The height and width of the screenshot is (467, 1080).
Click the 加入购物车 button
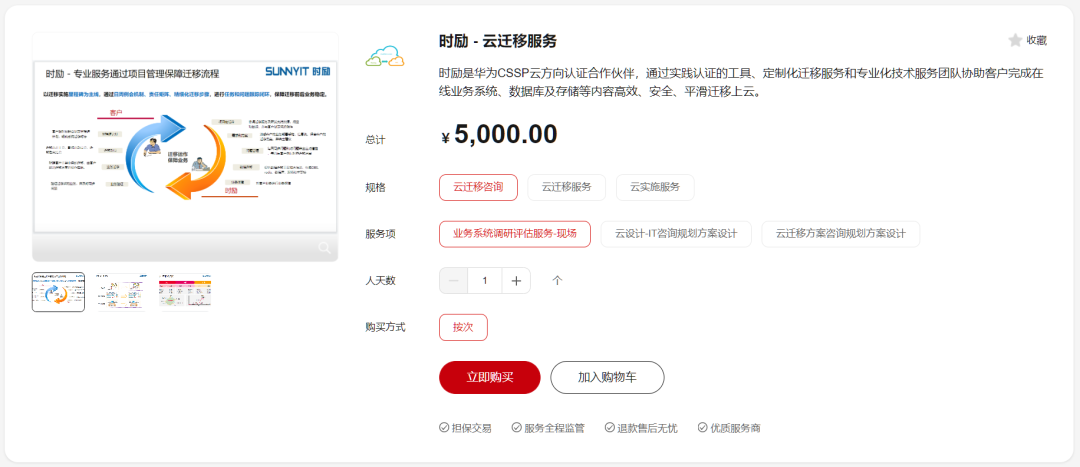[x=608, y=377]
